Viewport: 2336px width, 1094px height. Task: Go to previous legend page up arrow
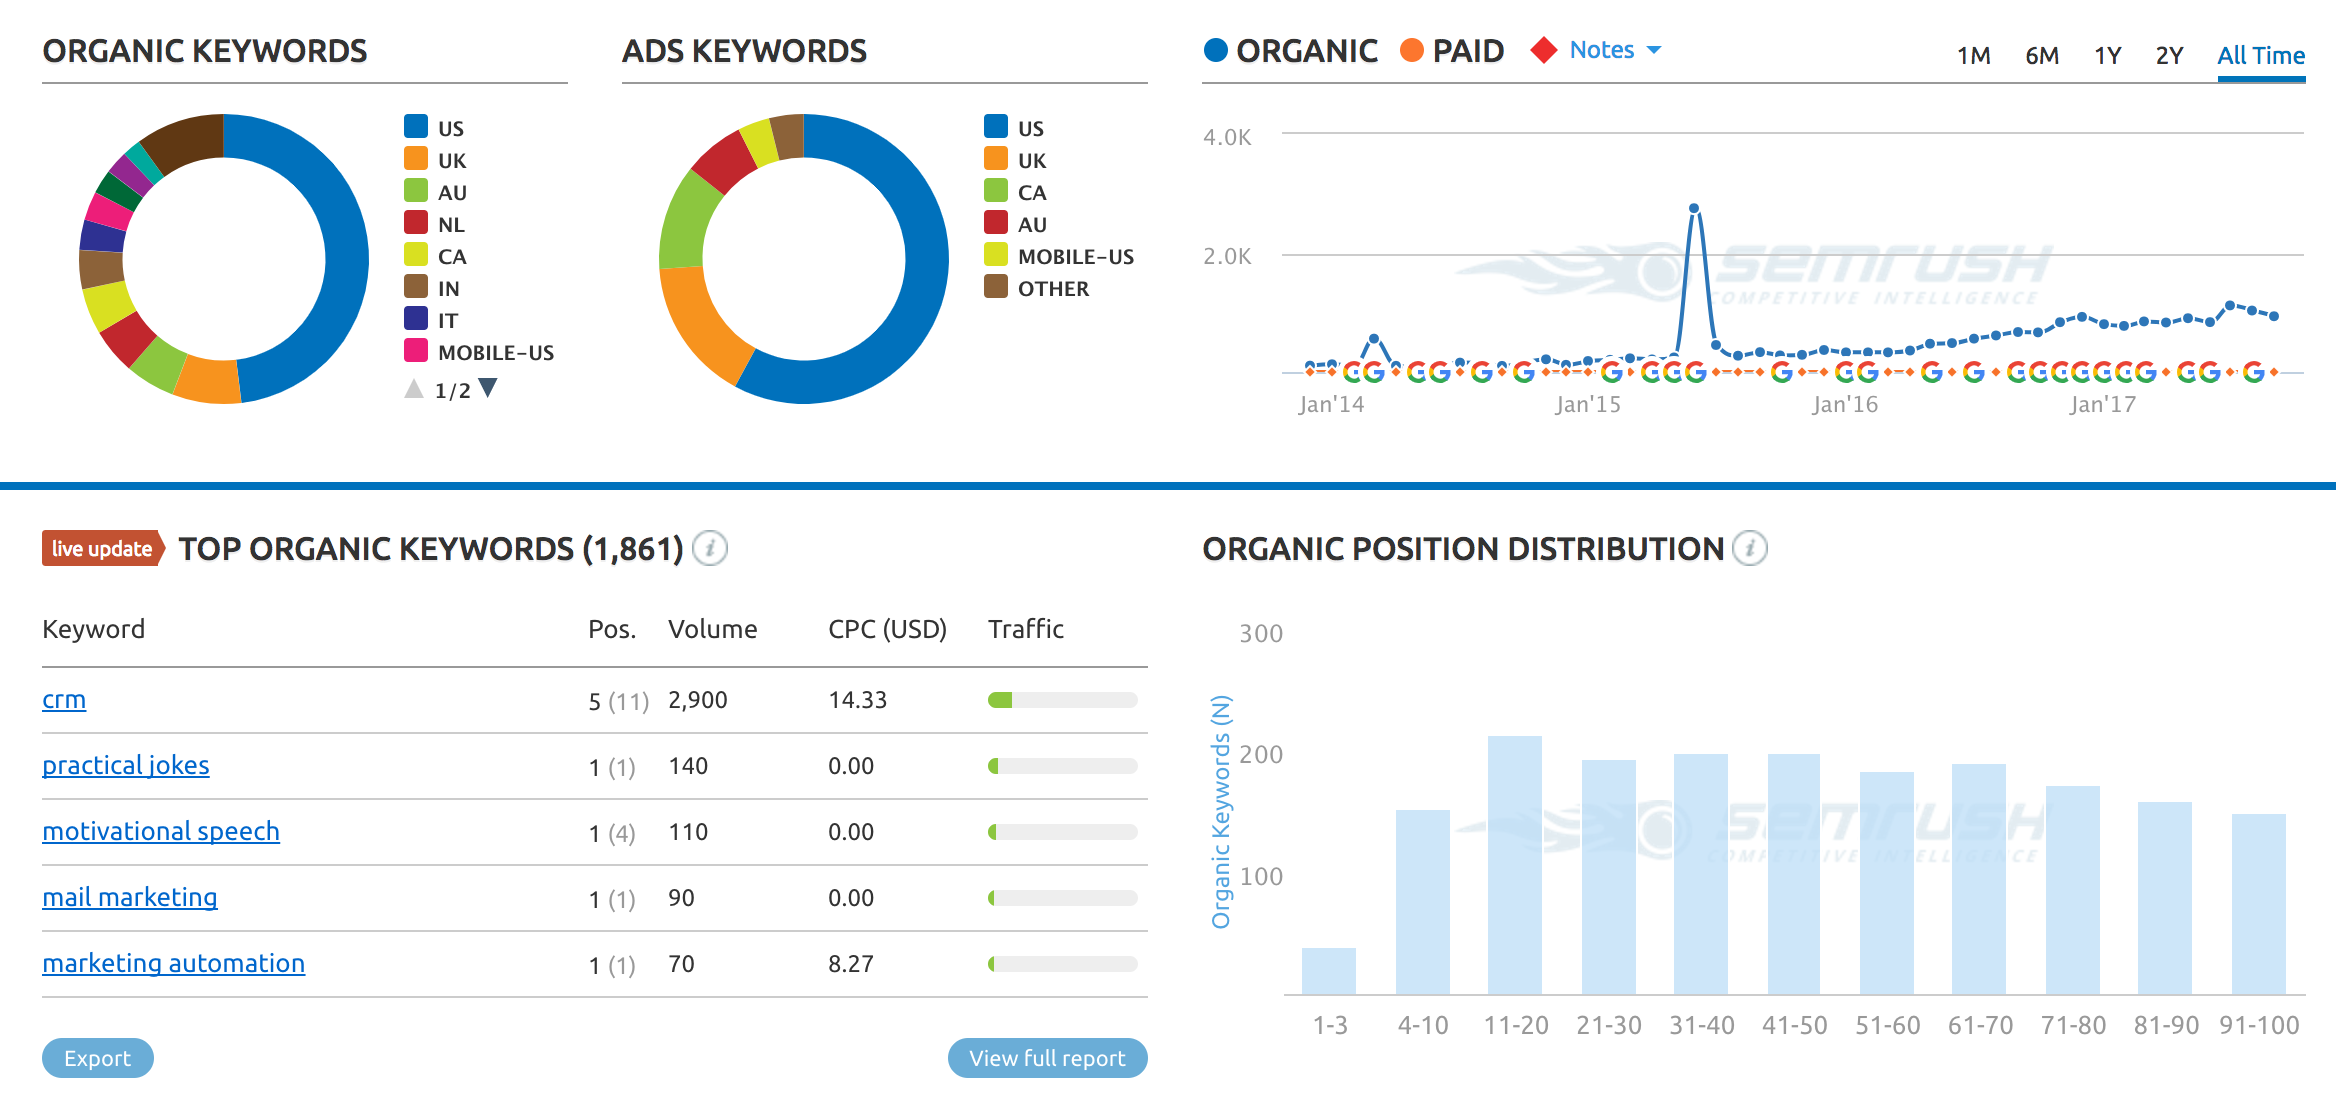(x=414, y=388)
